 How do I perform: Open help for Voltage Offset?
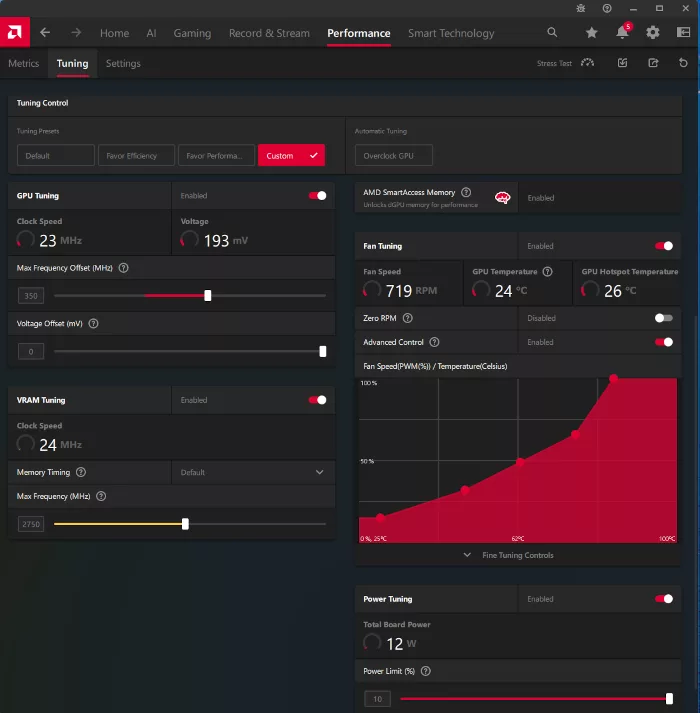pyautogui.click(x=93, y=323)
